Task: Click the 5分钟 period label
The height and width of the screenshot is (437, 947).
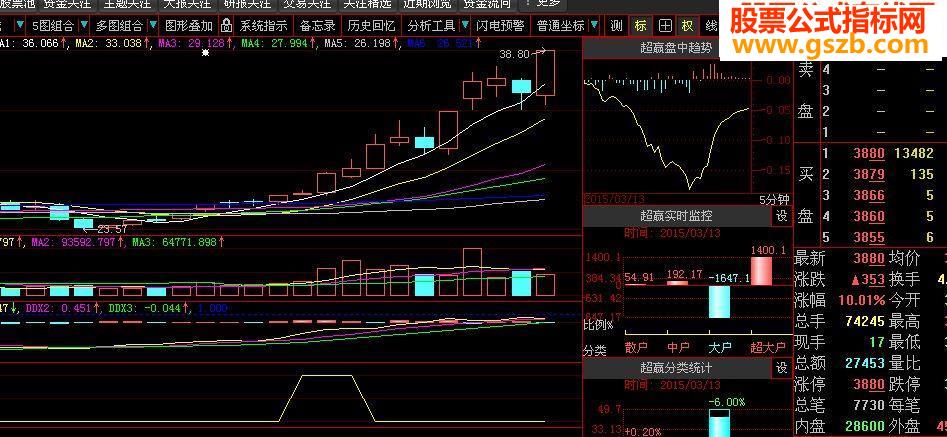Action: pos(774,200)
